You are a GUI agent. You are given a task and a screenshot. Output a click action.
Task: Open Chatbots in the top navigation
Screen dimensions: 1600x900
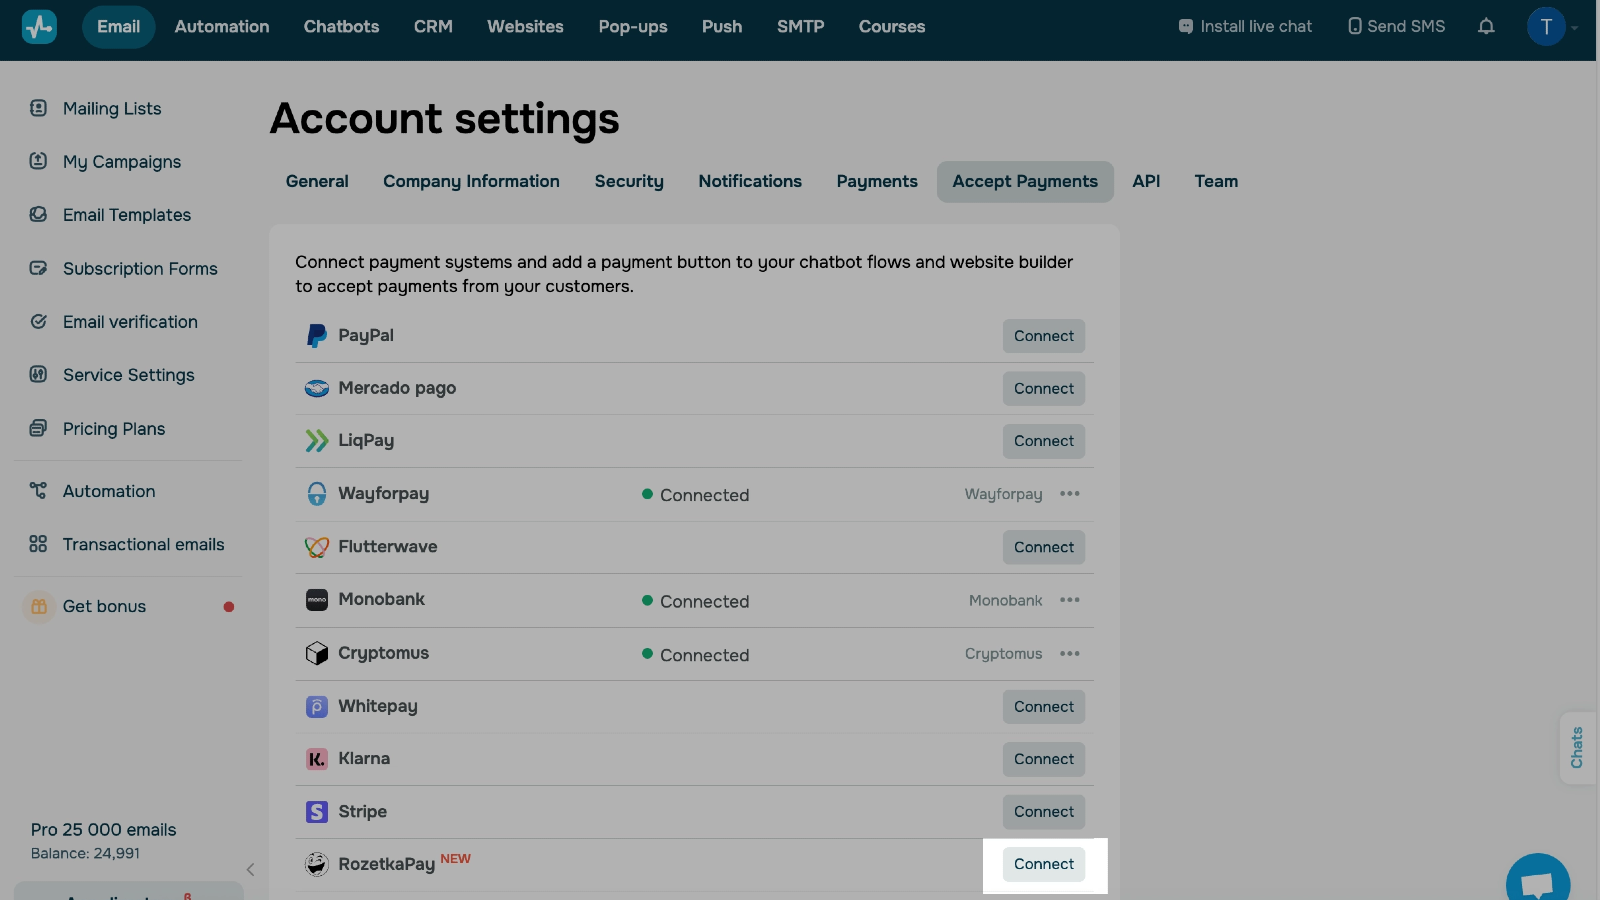341,27
